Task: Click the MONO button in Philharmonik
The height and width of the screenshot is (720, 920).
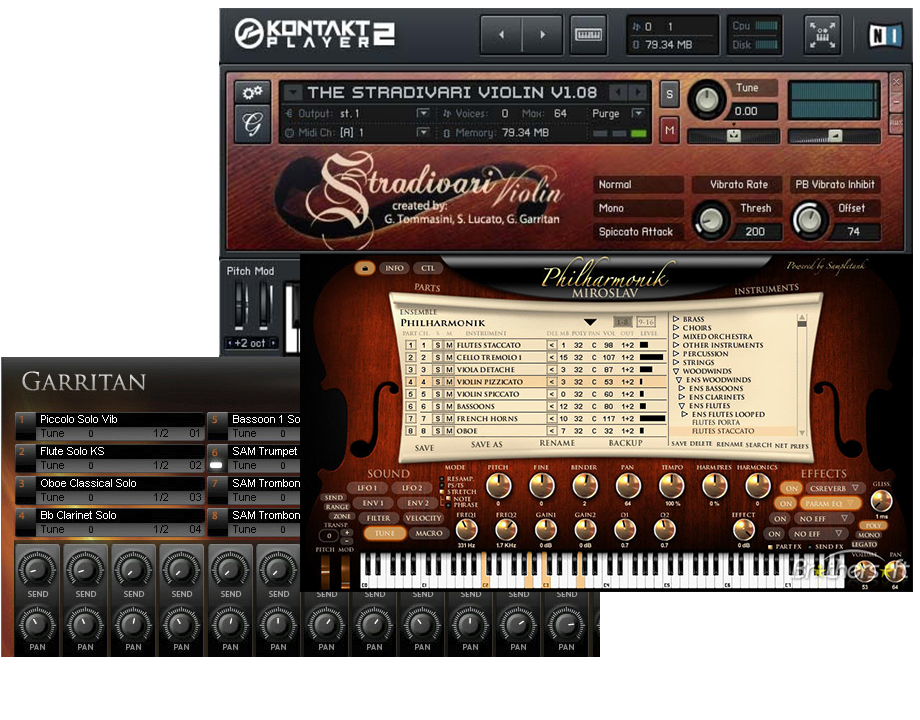Action: (868, 535)
